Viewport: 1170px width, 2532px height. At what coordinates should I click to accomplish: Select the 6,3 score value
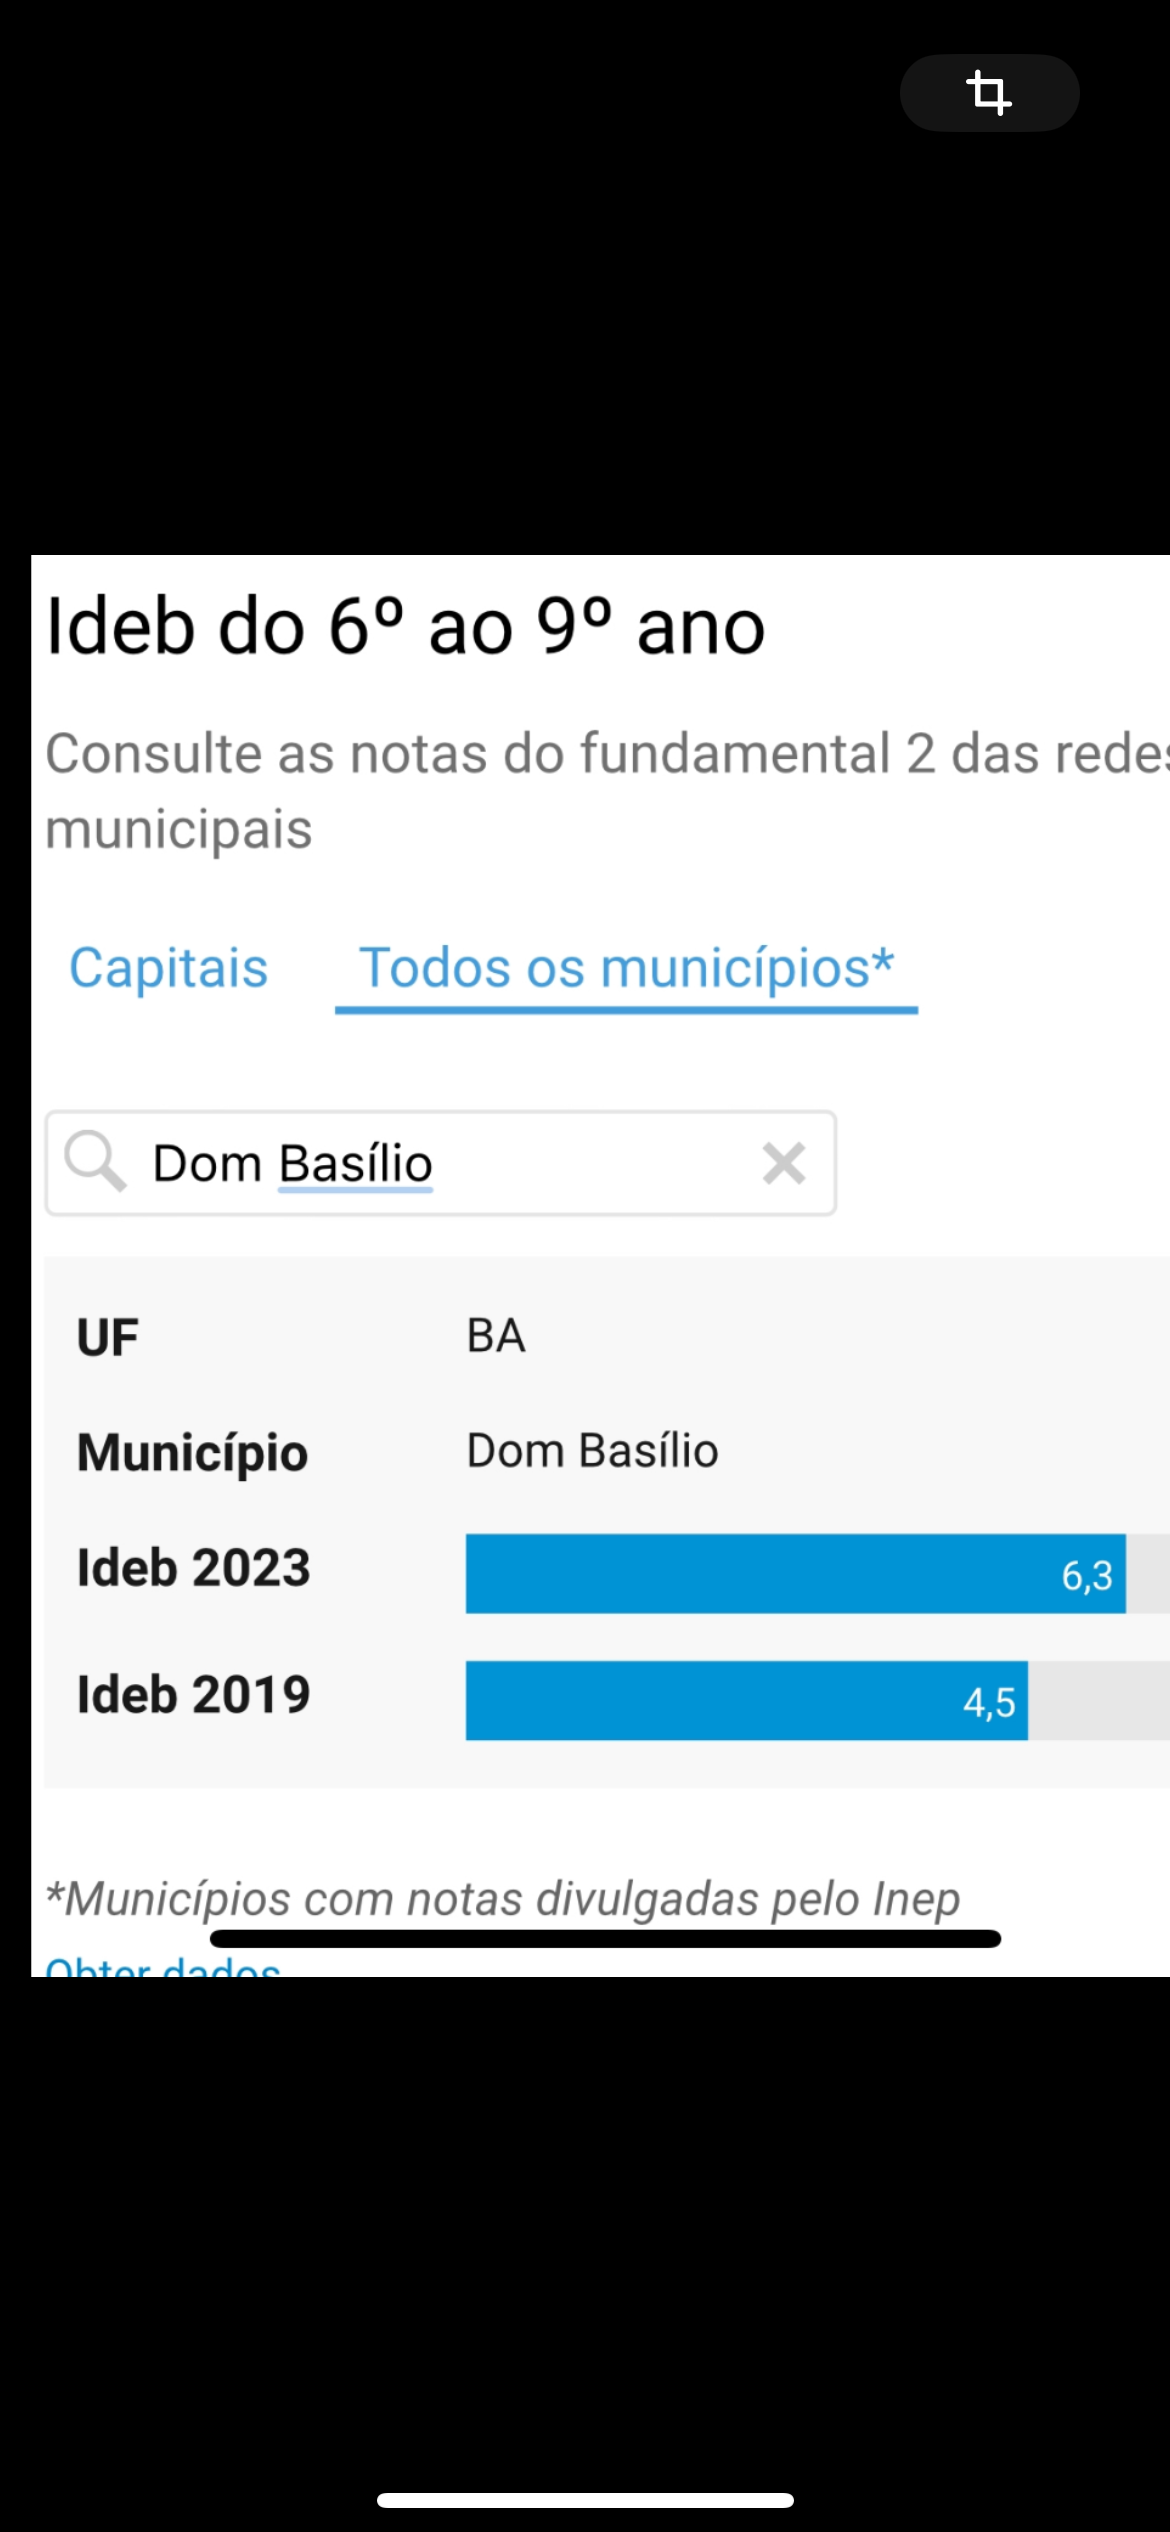(1087, 1576)
